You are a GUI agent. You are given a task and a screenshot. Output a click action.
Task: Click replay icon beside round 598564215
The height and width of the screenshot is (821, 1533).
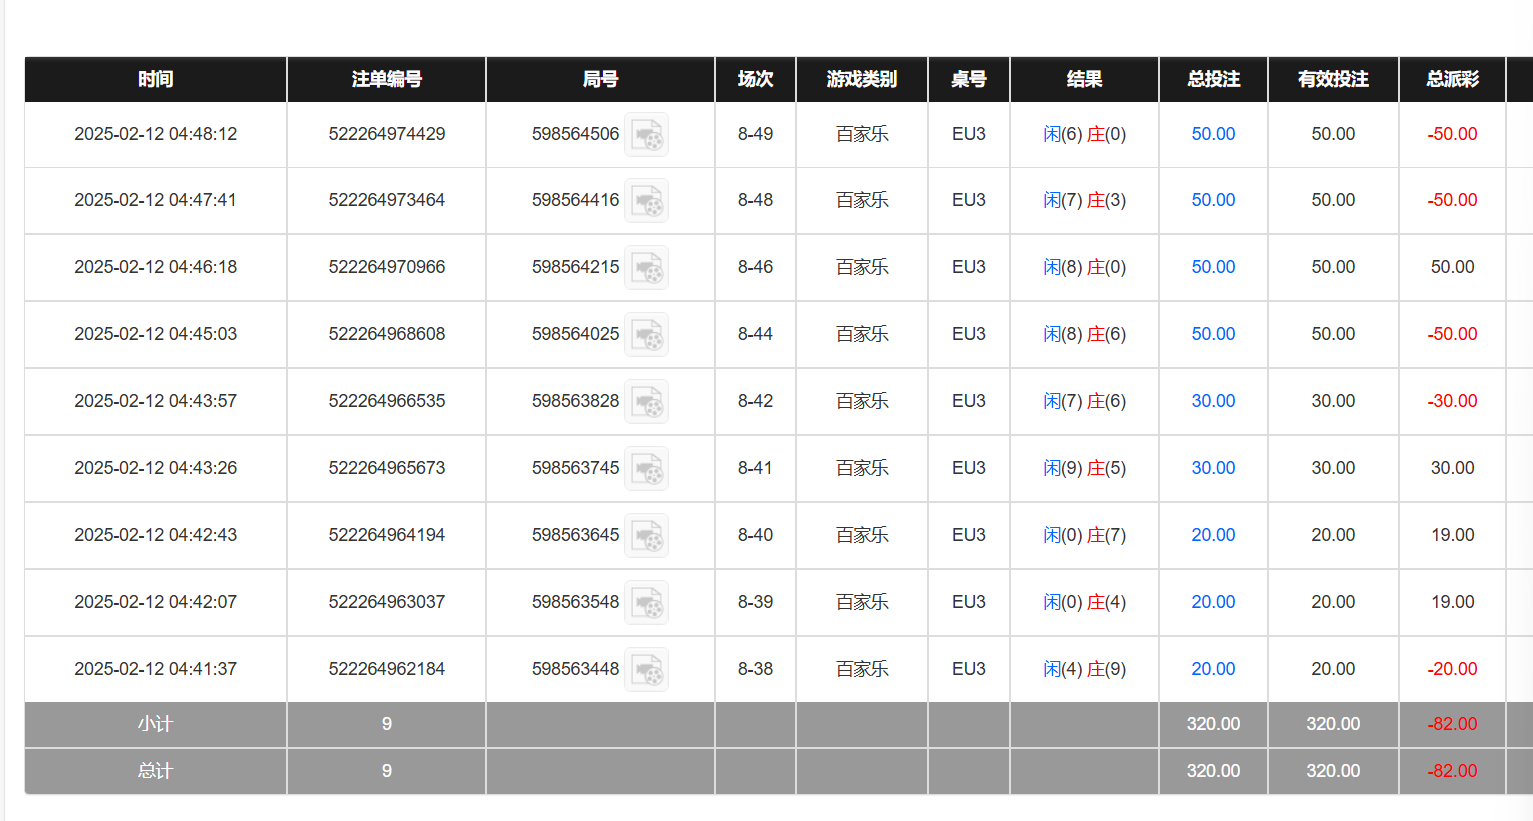(646, 268)
